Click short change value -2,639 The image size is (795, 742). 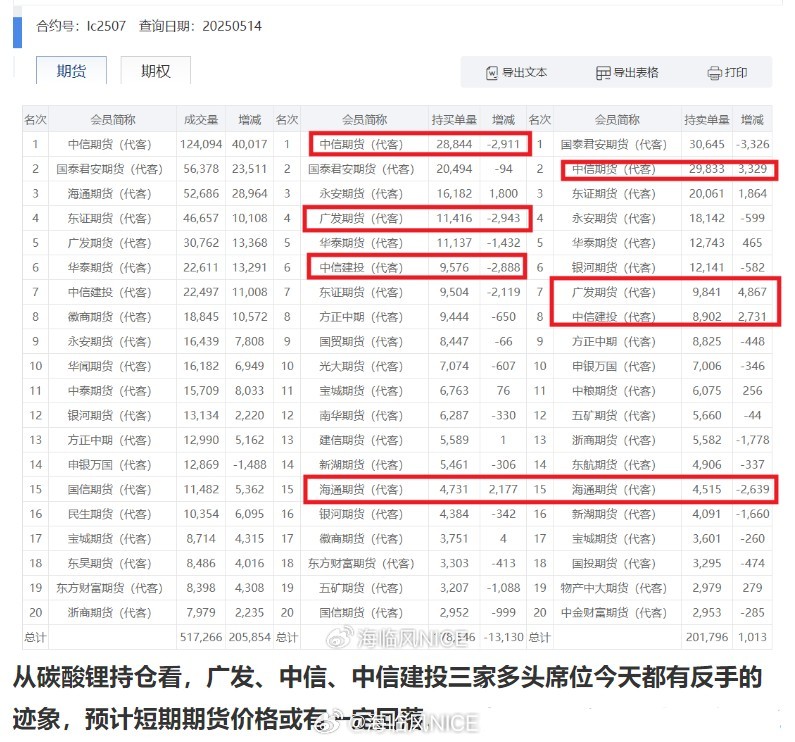(752, 489)
